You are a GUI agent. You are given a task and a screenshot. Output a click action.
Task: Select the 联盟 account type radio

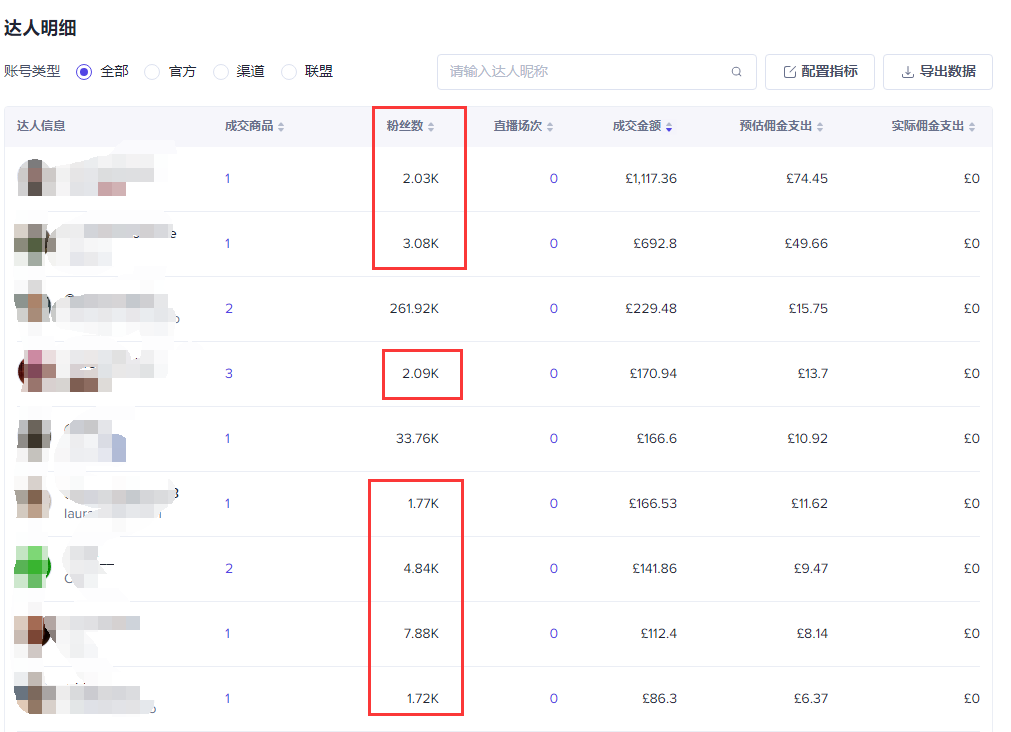pyautogui.click(x=289, y=72)
